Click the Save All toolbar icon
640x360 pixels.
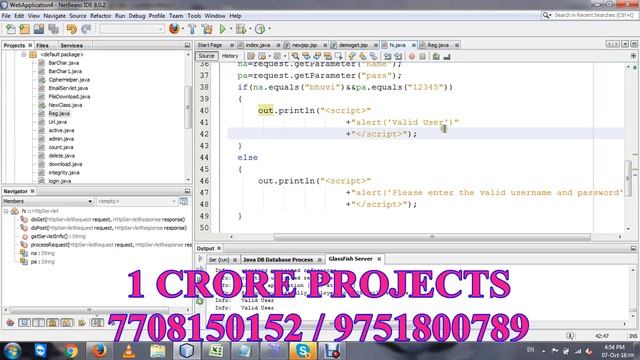click(x=53, y=29)
